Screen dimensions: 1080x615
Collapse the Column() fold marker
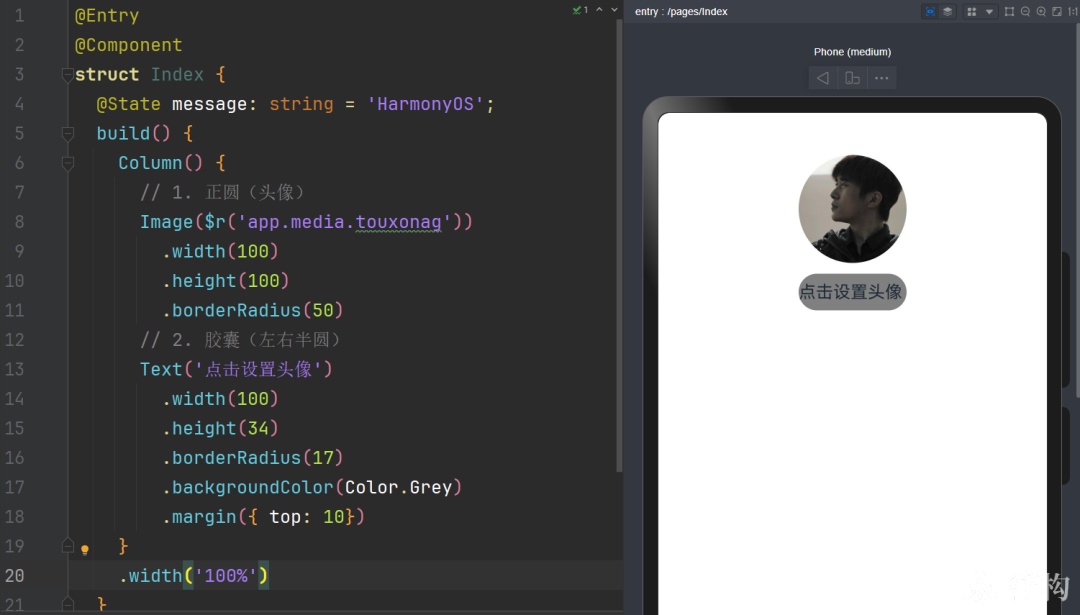68,163
